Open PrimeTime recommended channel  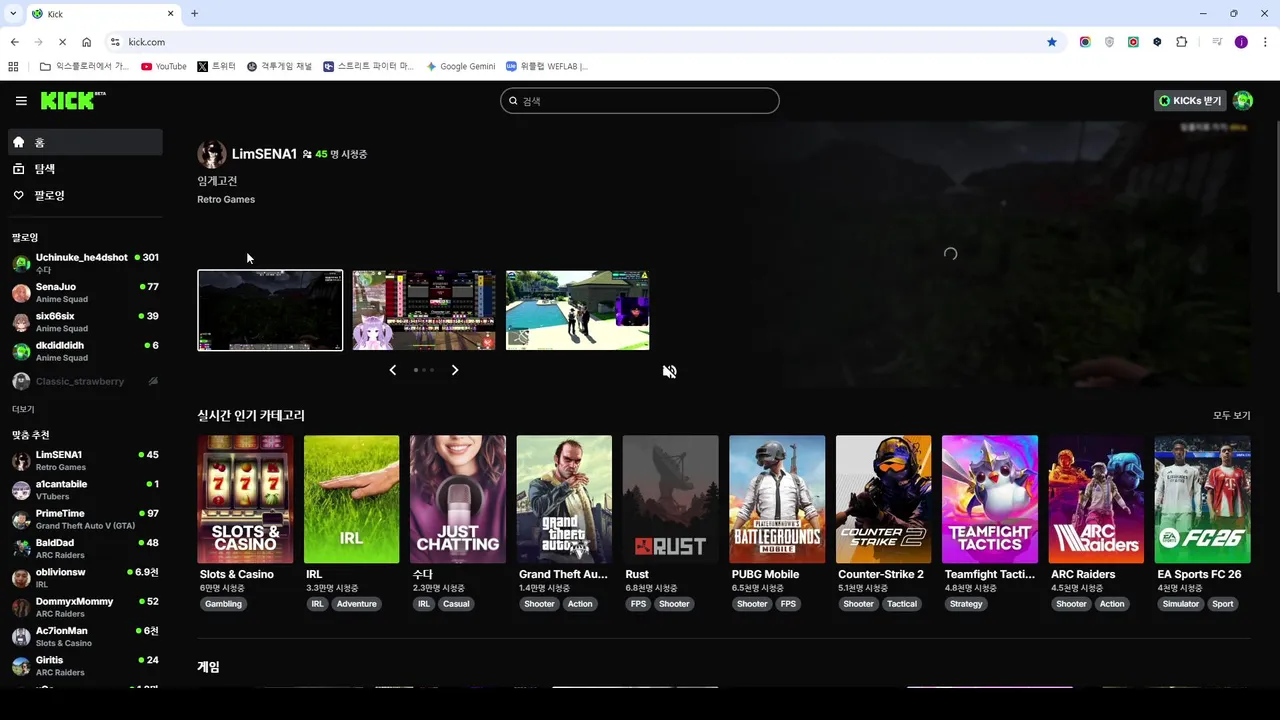click(85, 519)
